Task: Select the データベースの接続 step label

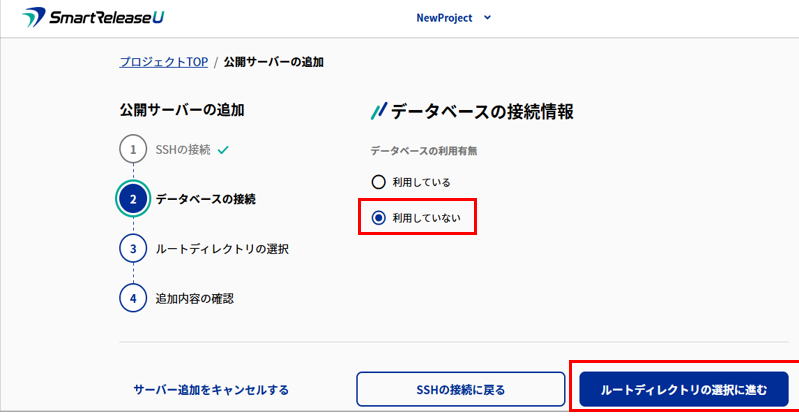Action: click(x=206, y=199)
